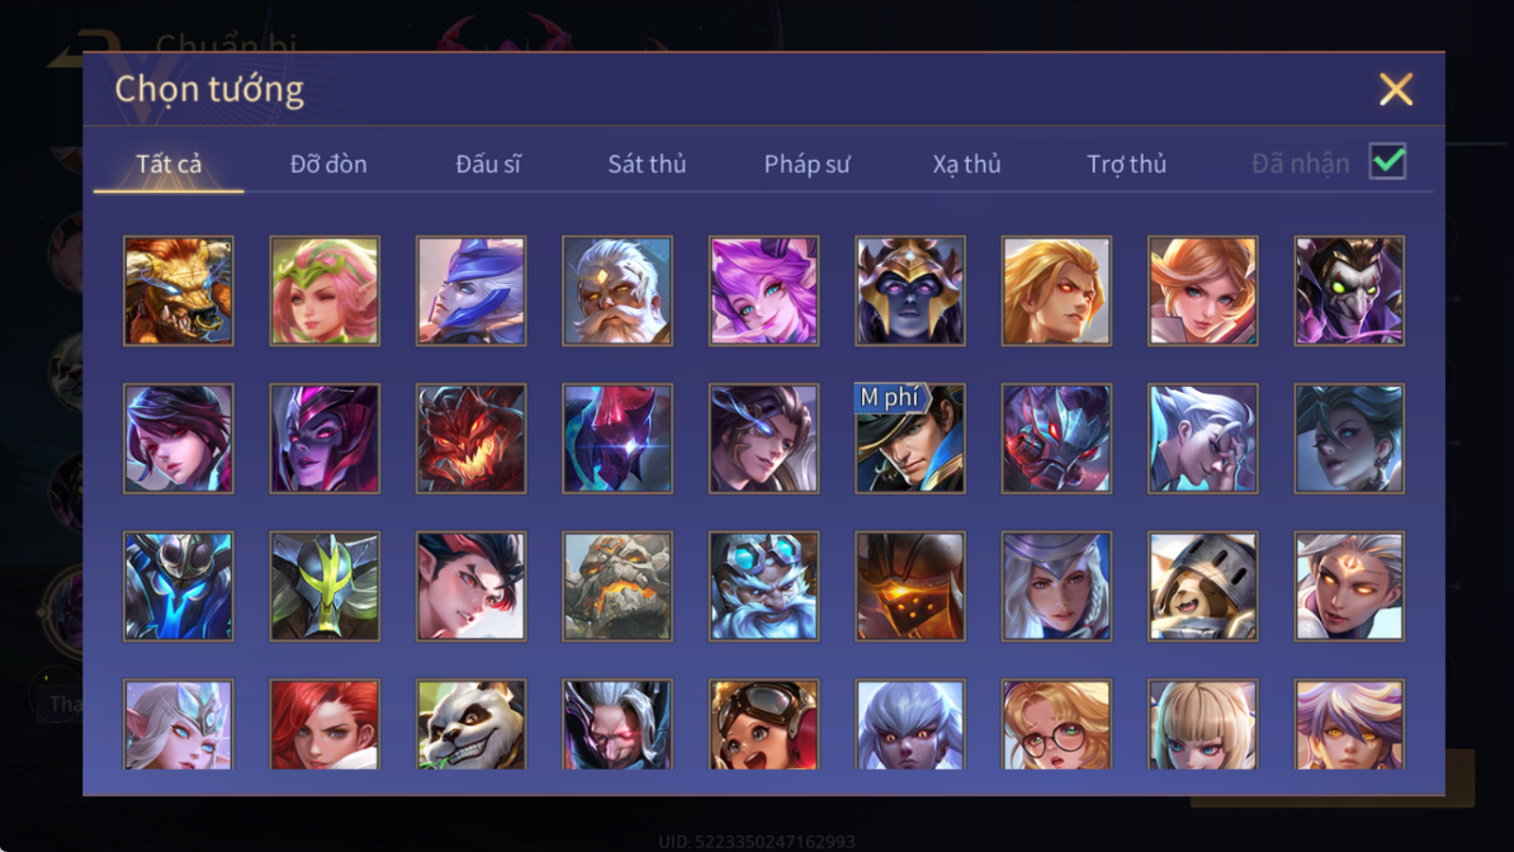This screenshot has height=852, width=1514.
Task: Choose the goggled pilot girl hero
Action: [764, 724]
